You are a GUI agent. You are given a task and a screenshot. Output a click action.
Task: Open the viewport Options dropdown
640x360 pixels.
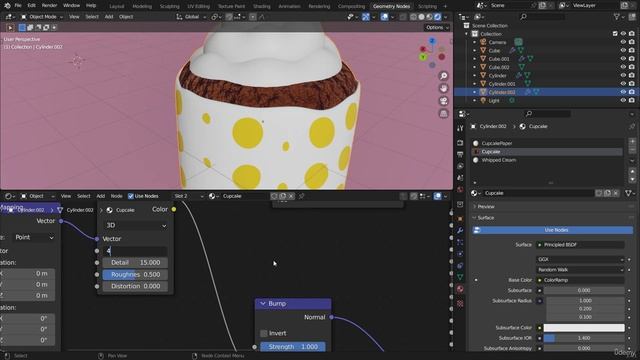pos(437,27)
